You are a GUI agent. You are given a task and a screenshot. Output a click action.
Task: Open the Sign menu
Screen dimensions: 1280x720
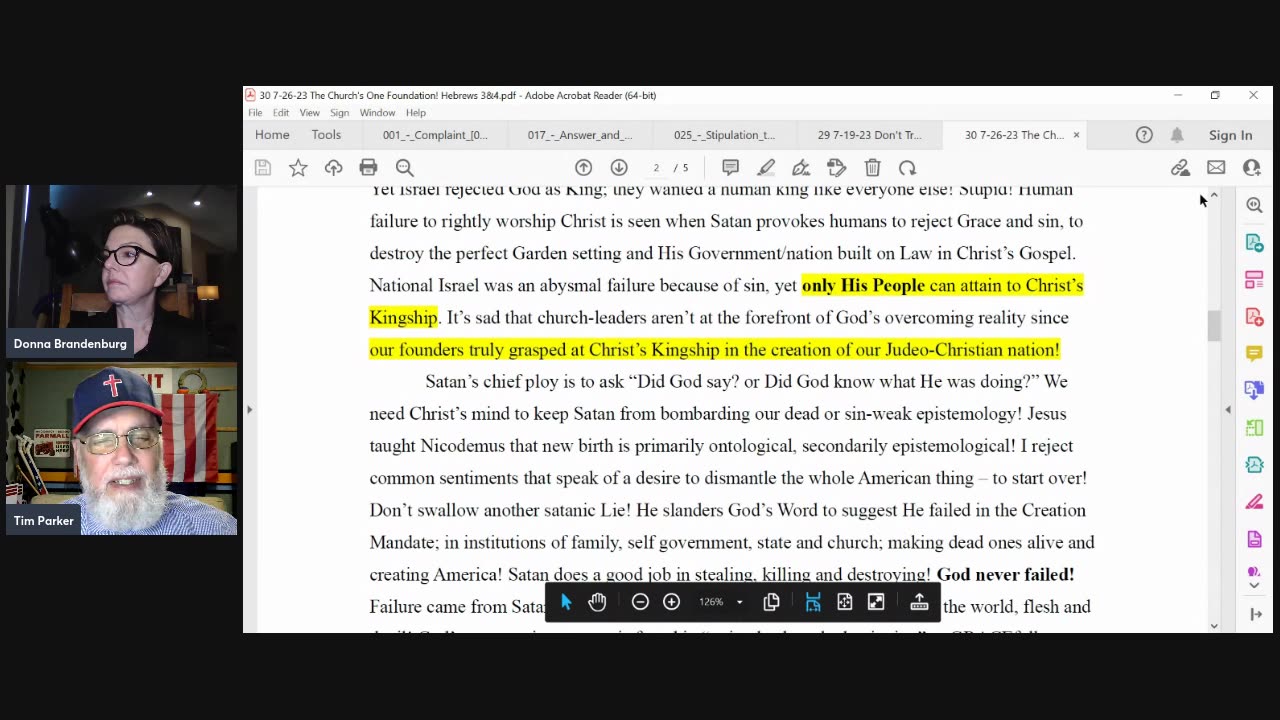point(340,113)
